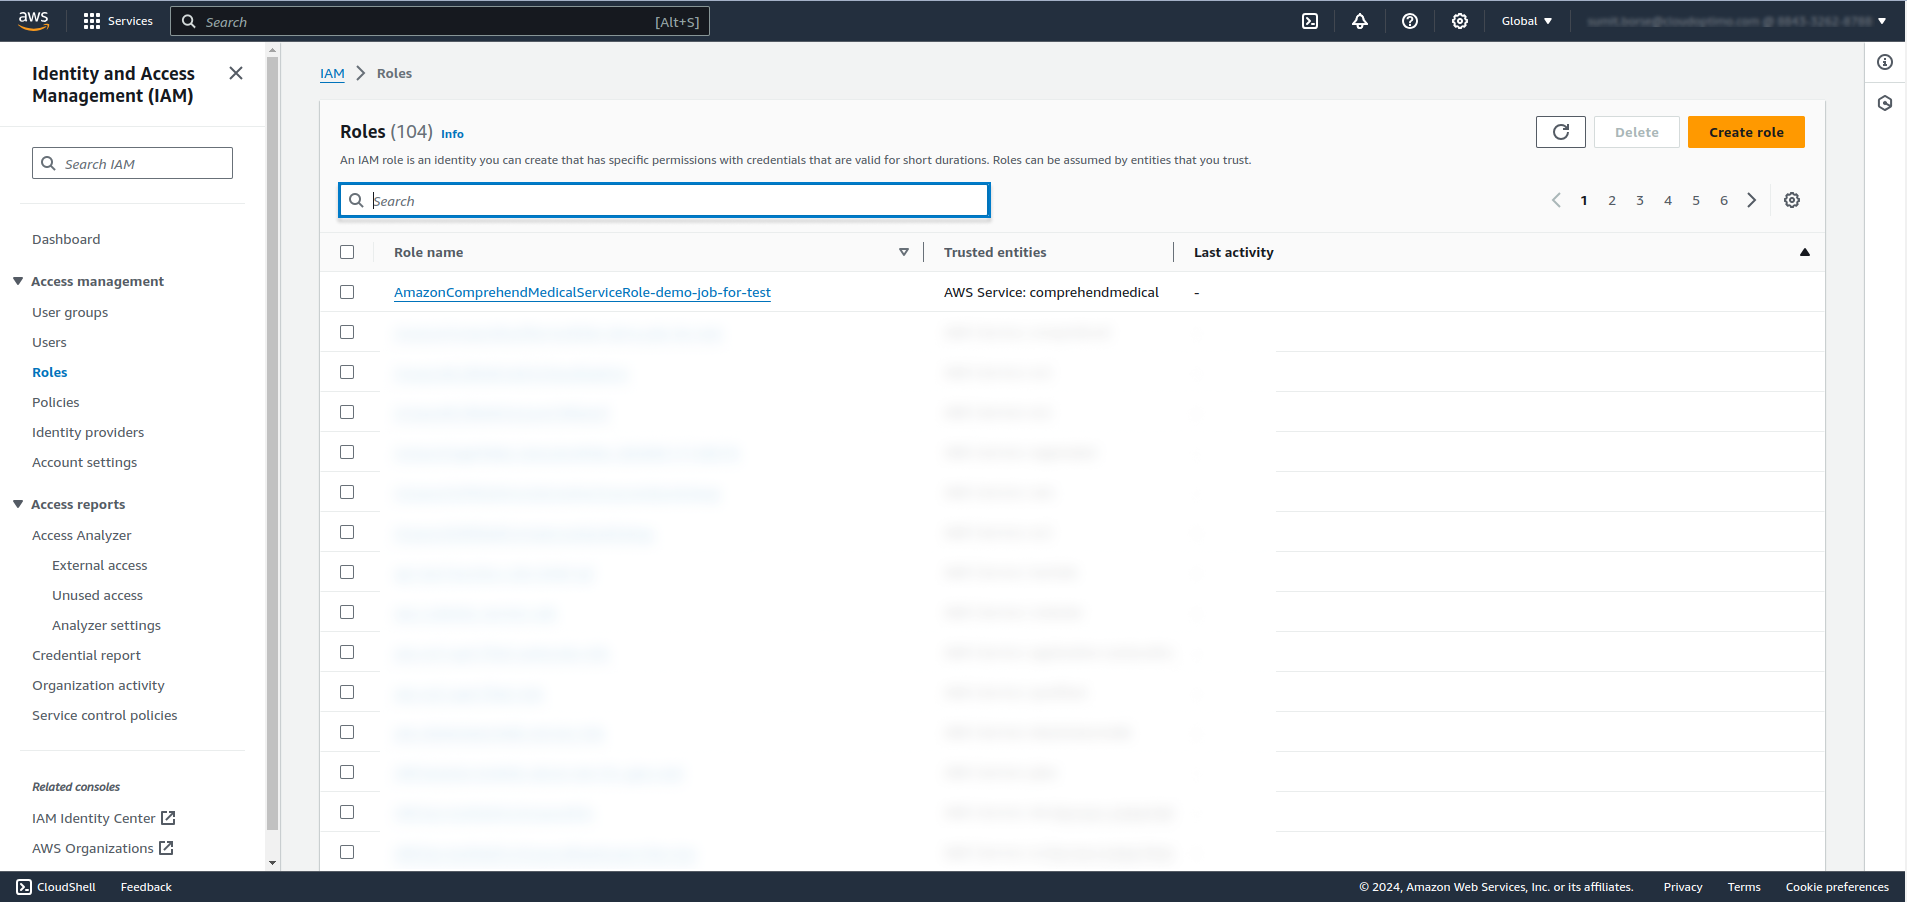Refresh the roles list

point(1561,132)
